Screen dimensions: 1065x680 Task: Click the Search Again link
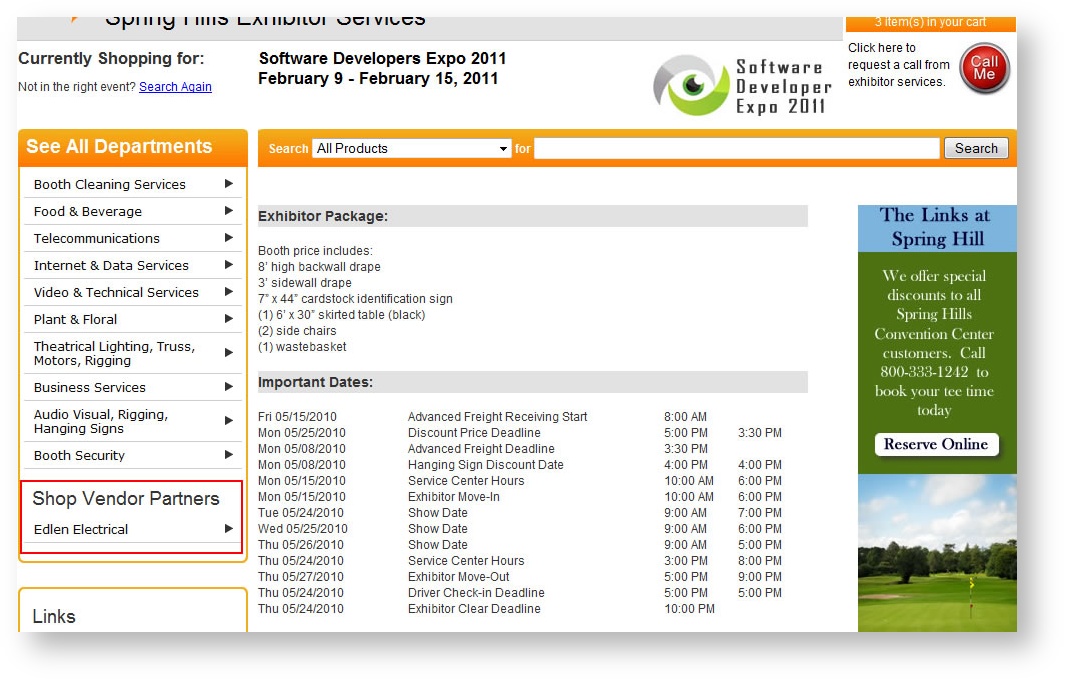tap(175, 87)
